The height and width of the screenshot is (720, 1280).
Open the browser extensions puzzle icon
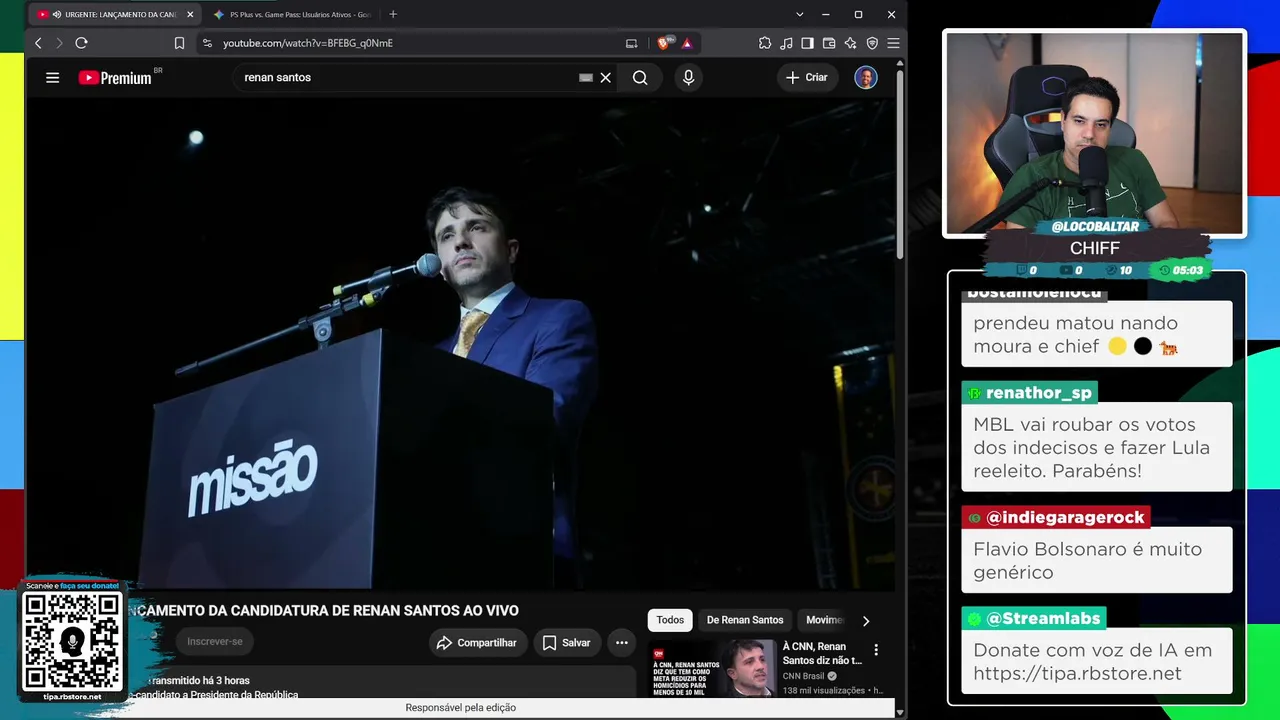[x=765, y=43]
